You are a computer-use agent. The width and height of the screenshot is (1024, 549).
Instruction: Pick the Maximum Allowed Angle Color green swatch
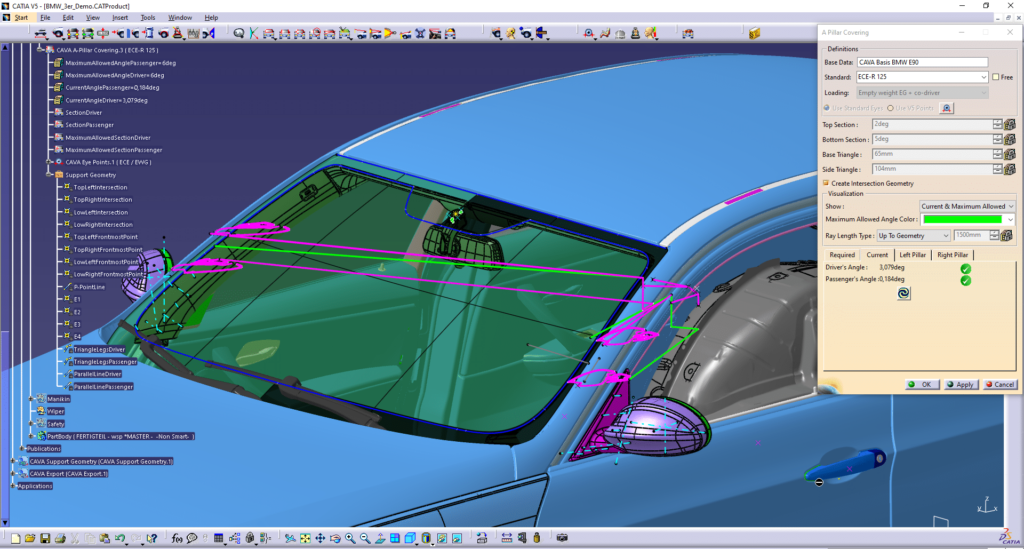click(x=962, y=220)
